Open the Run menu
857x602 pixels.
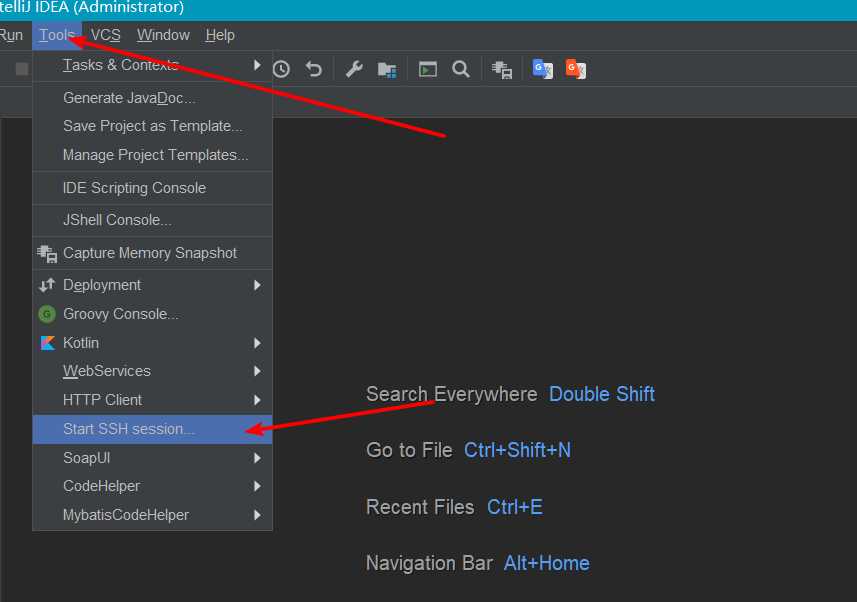point(11,36)
